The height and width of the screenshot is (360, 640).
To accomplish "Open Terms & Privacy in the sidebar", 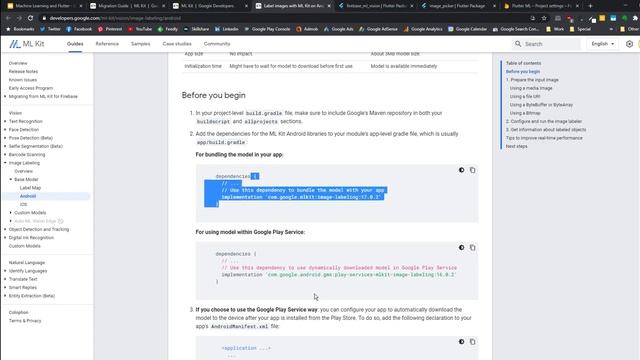I will (25, 321).
